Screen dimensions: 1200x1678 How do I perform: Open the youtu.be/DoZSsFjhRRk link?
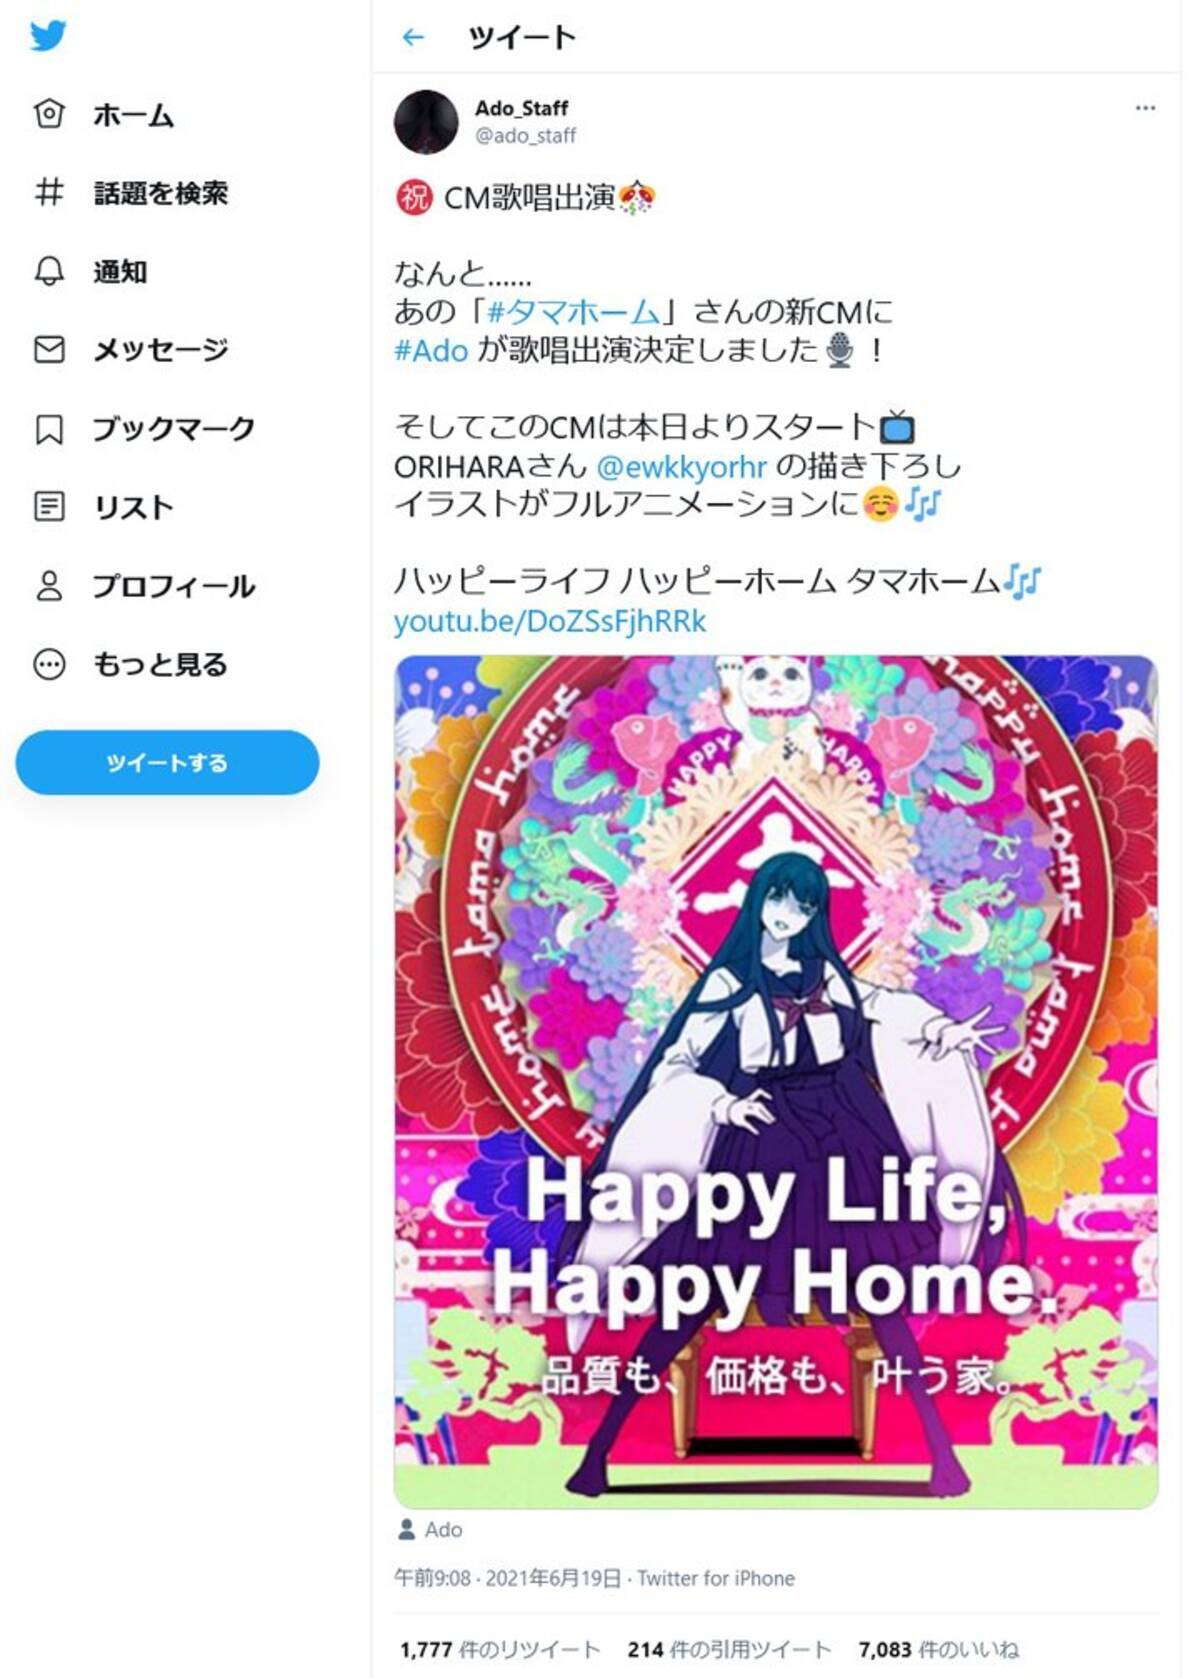click(x=550, y=621)
